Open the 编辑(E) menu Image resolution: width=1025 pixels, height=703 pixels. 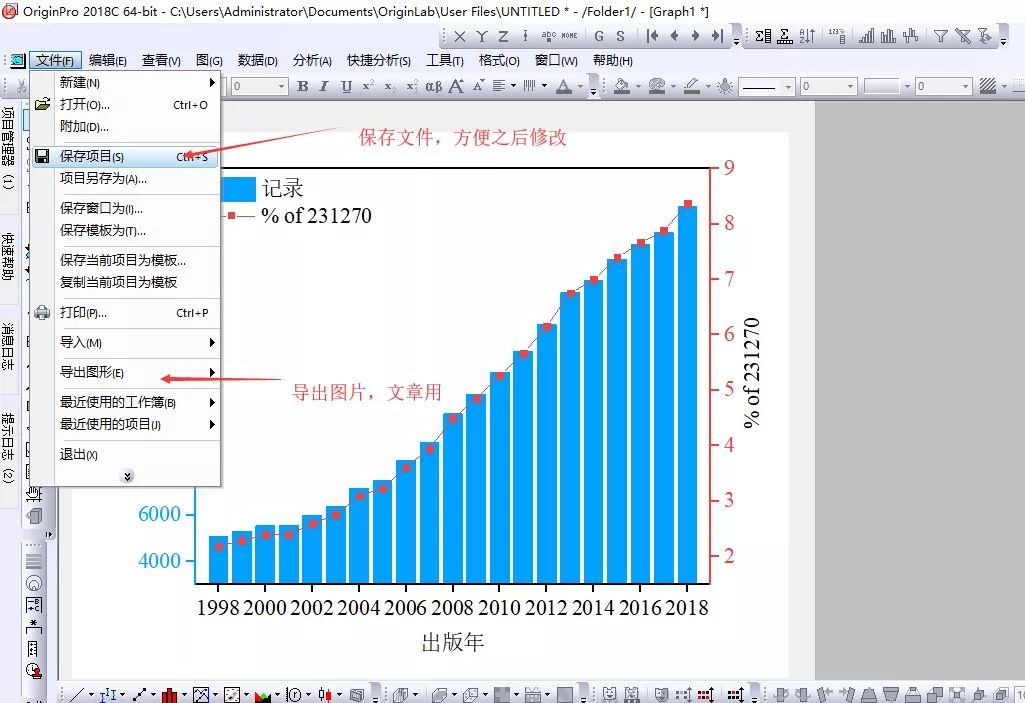coord(108,61)
